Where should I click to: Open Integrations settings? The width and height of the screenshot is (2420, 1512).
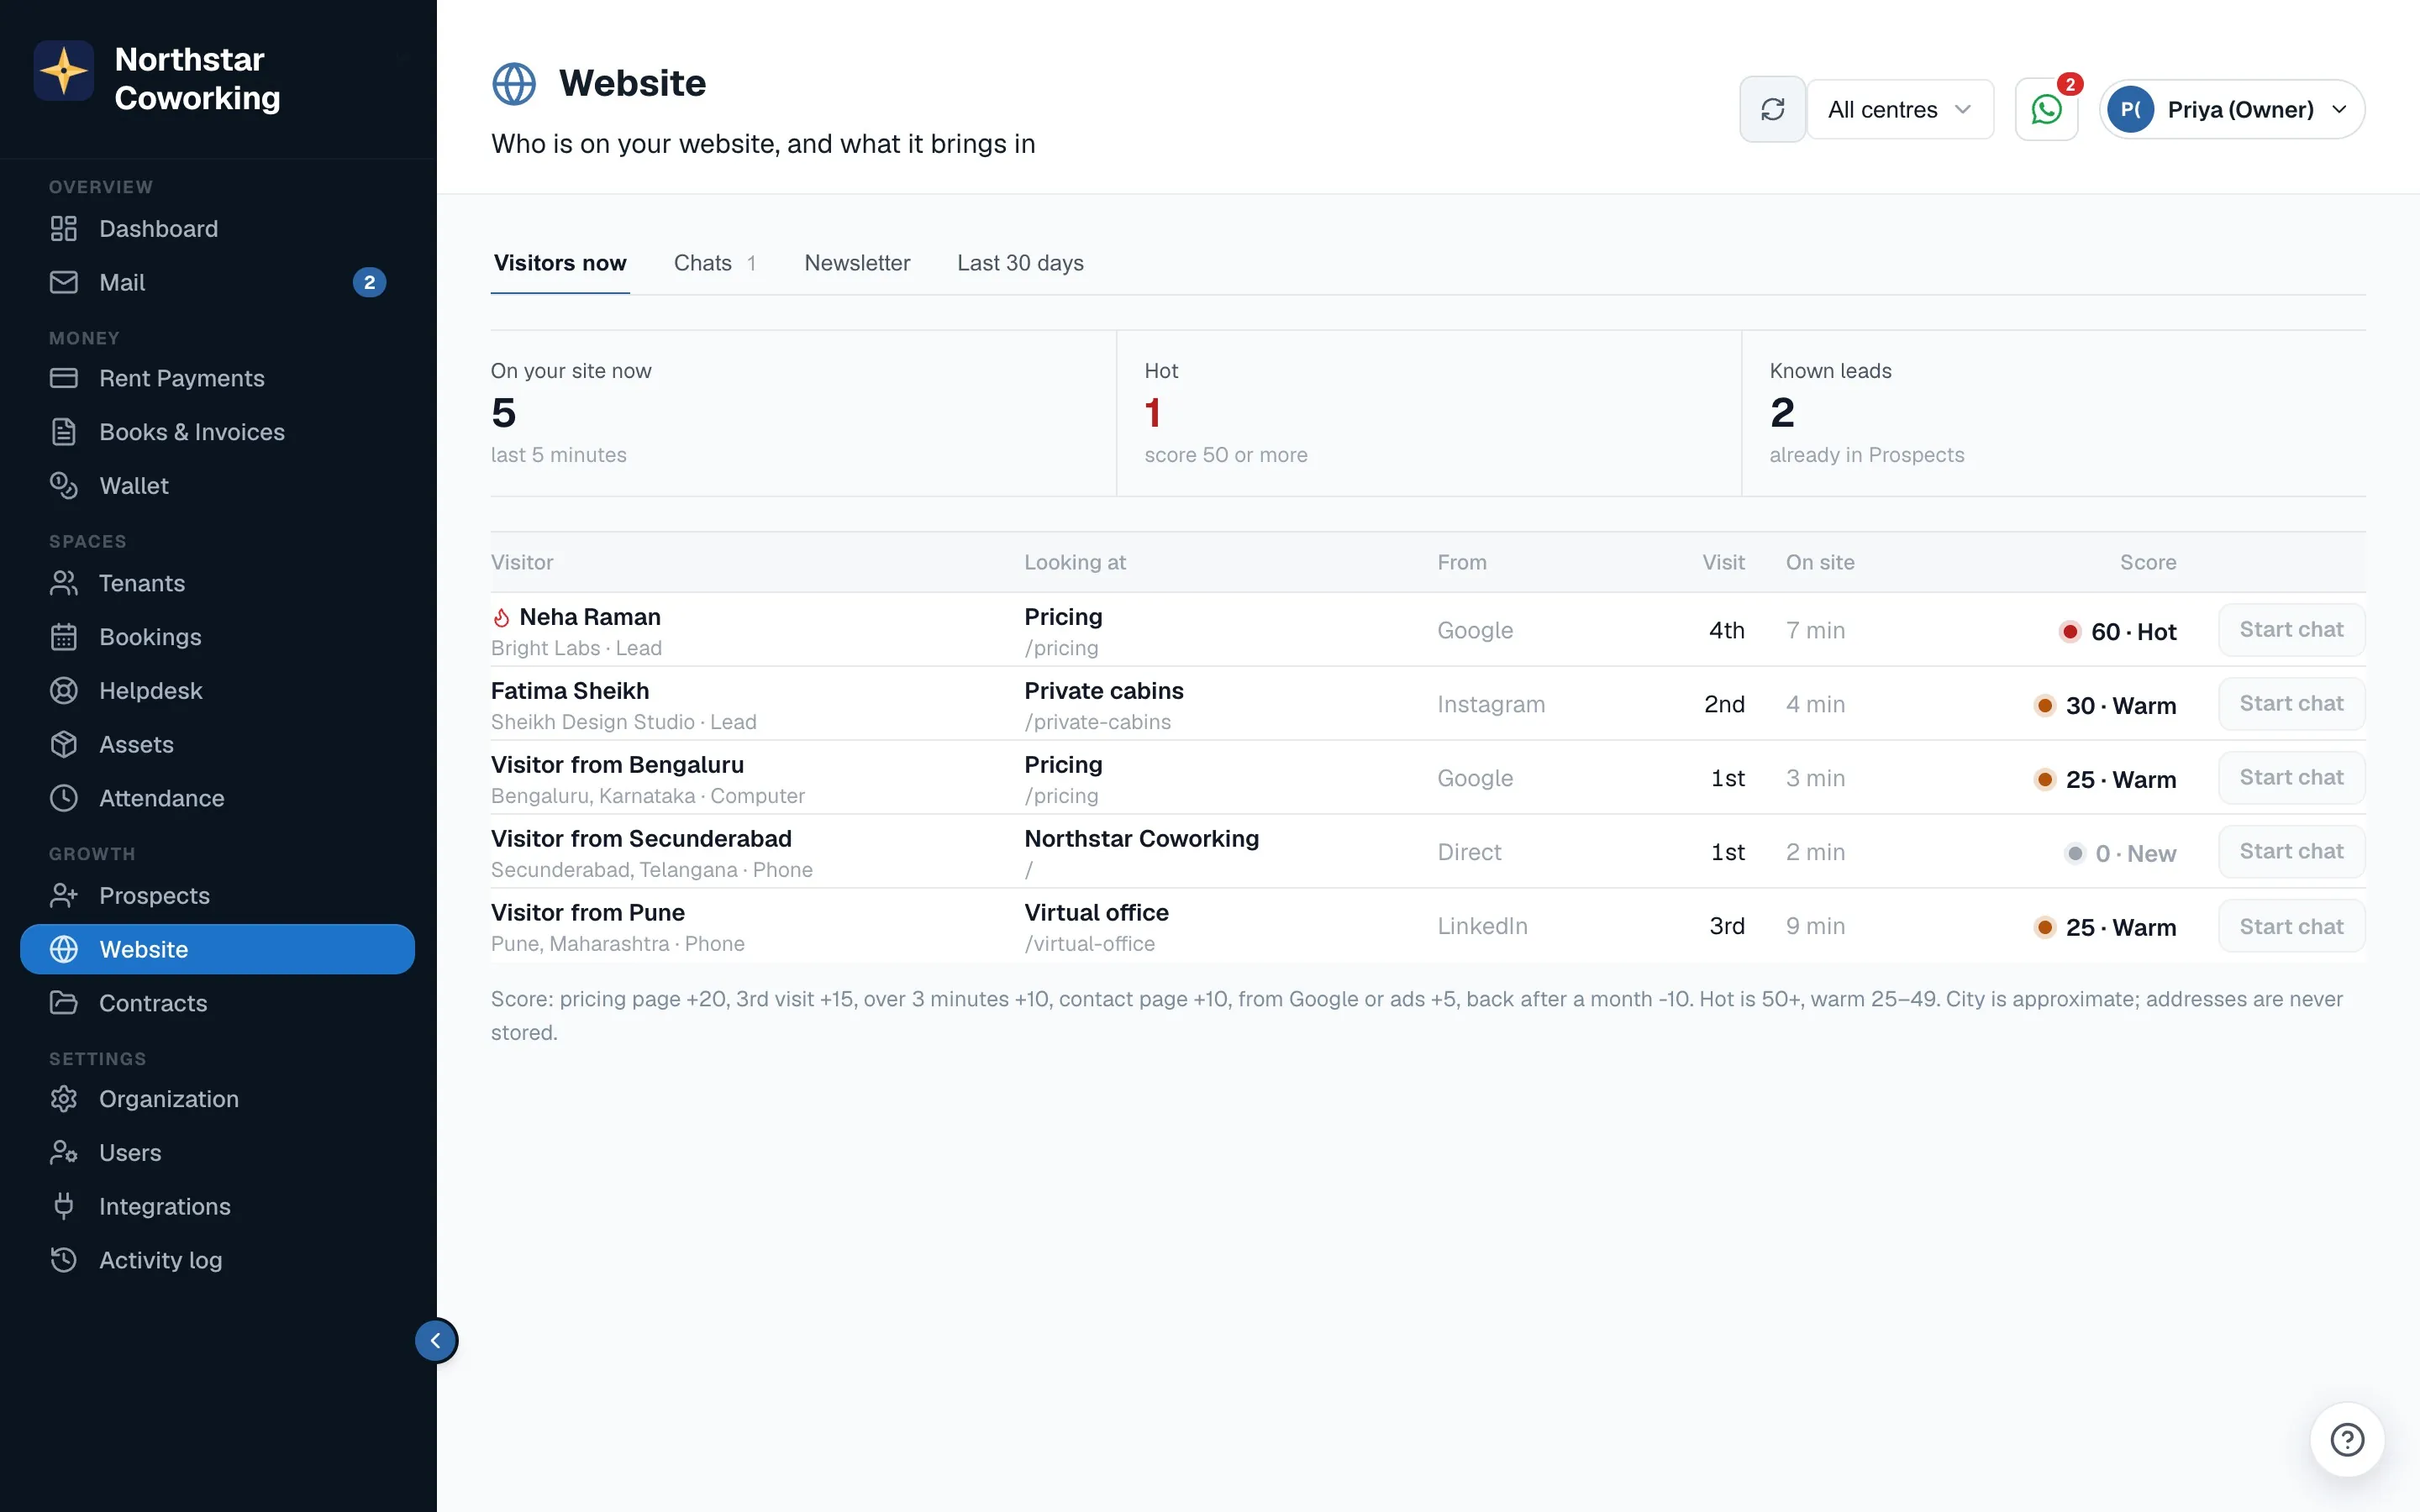[217, 1206]
